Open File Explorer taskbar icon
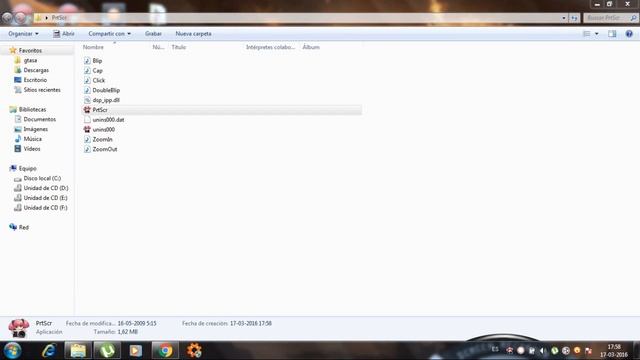This screenshot has height=360, width=640. 78,351
